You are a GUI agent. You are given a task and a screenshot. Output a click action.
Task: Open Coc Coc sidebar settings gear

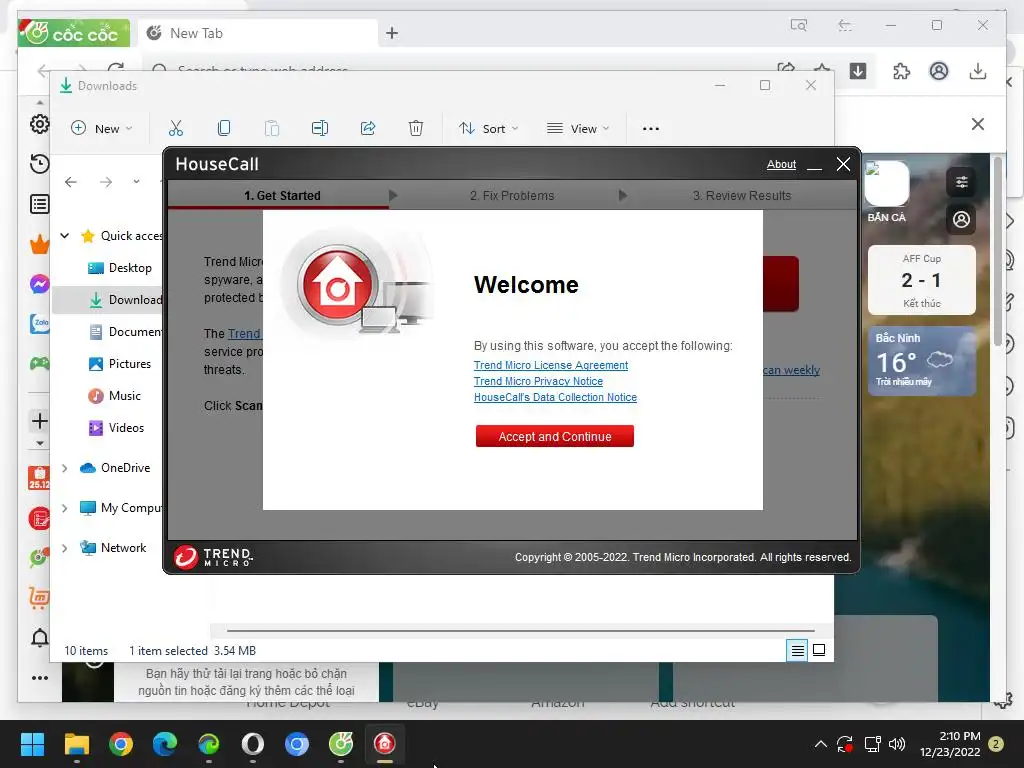(40, 124)
